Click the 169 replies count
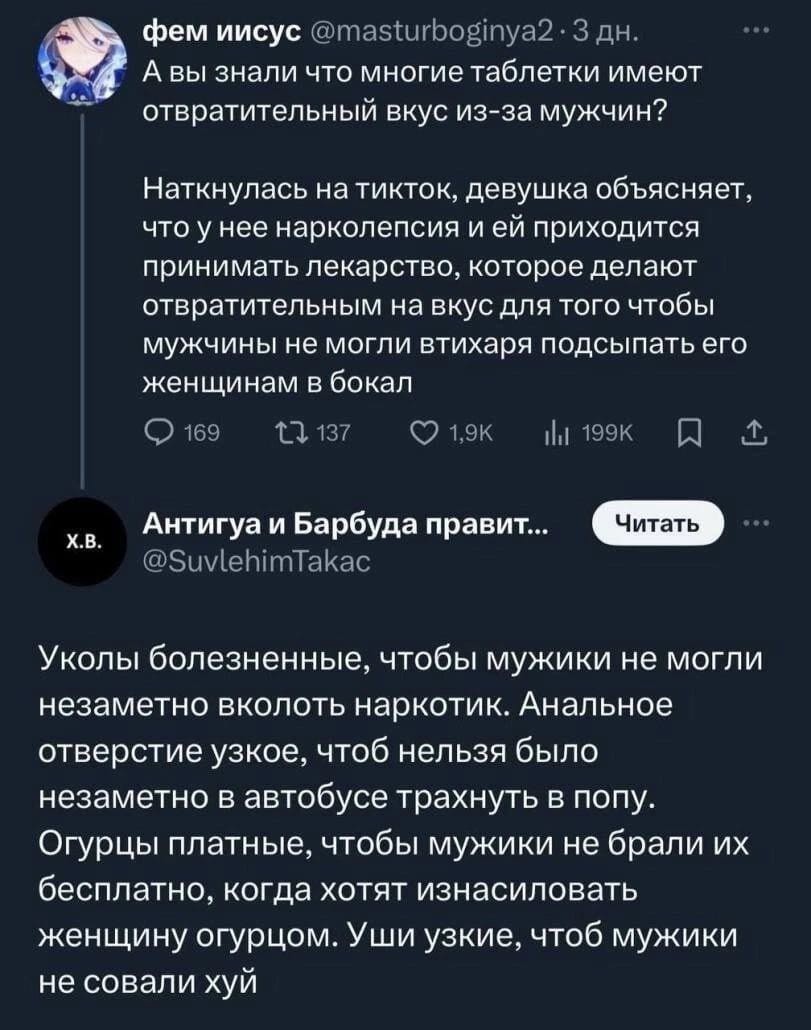The height and width of the screenshot is (1030, 811). [x=202, y=432]
